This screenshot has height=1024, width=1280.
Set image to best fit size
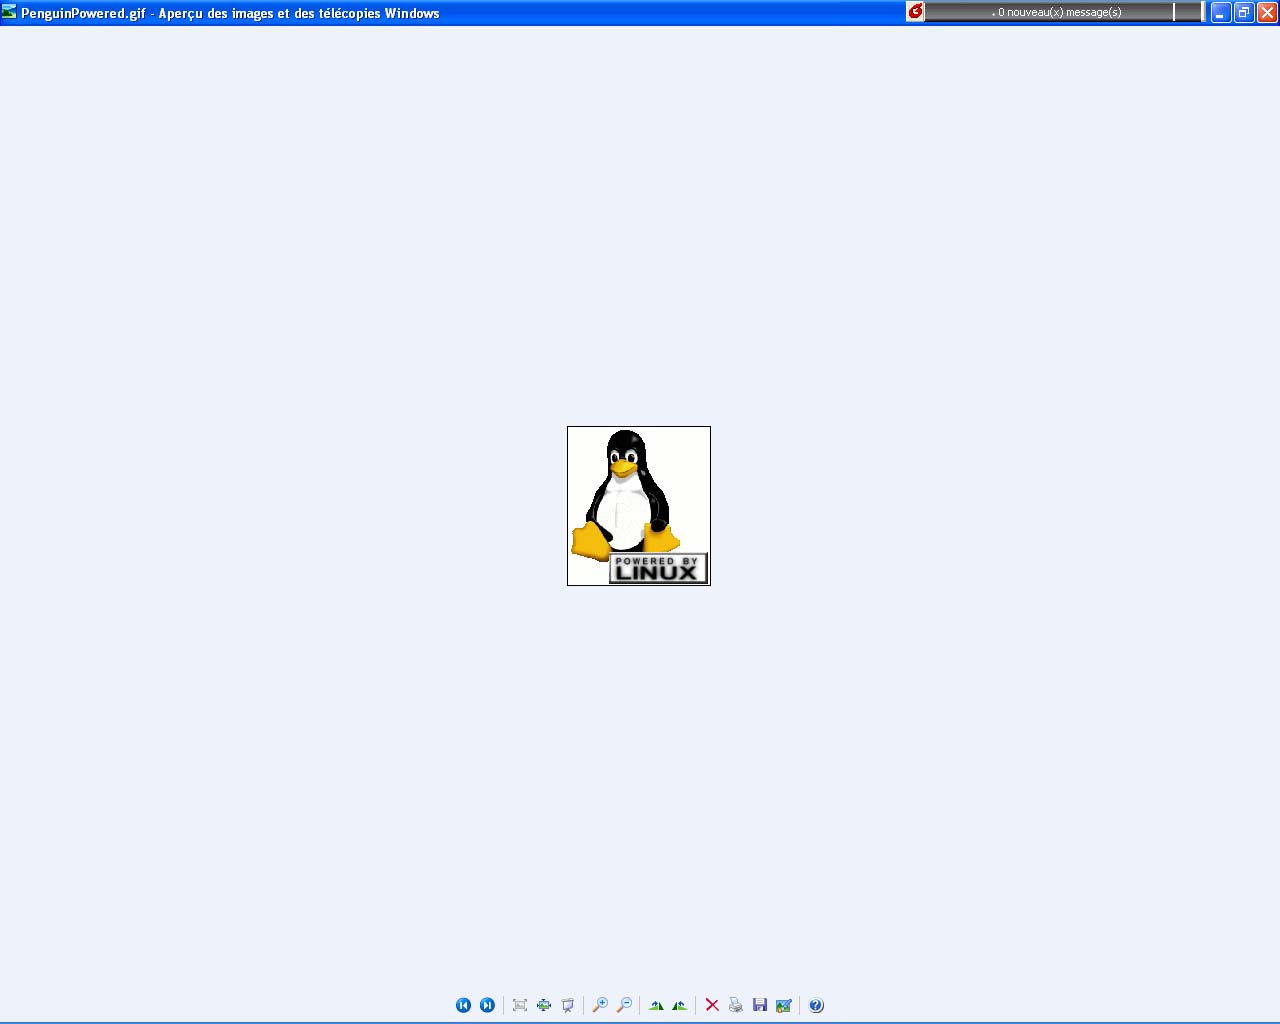pyautogui.click(x=520, y=1005)
